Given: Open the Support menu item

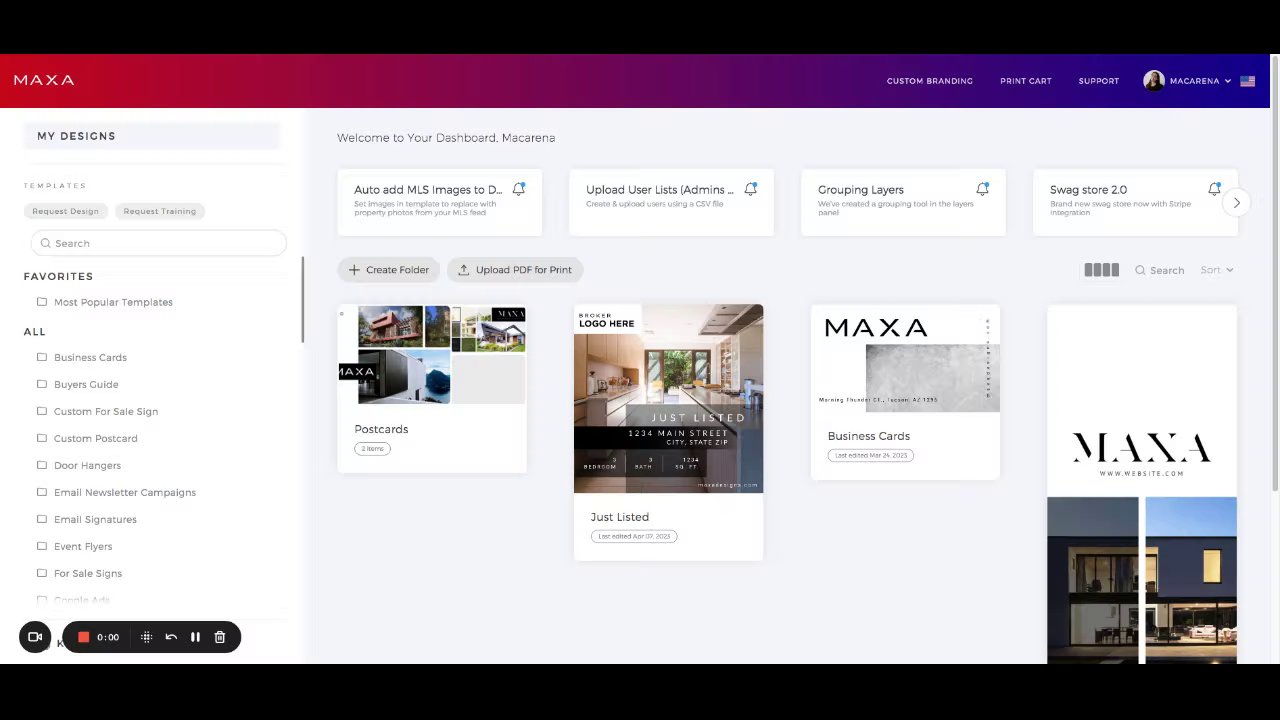Looking at the screenshot, I should click(x=1099, y=81).
